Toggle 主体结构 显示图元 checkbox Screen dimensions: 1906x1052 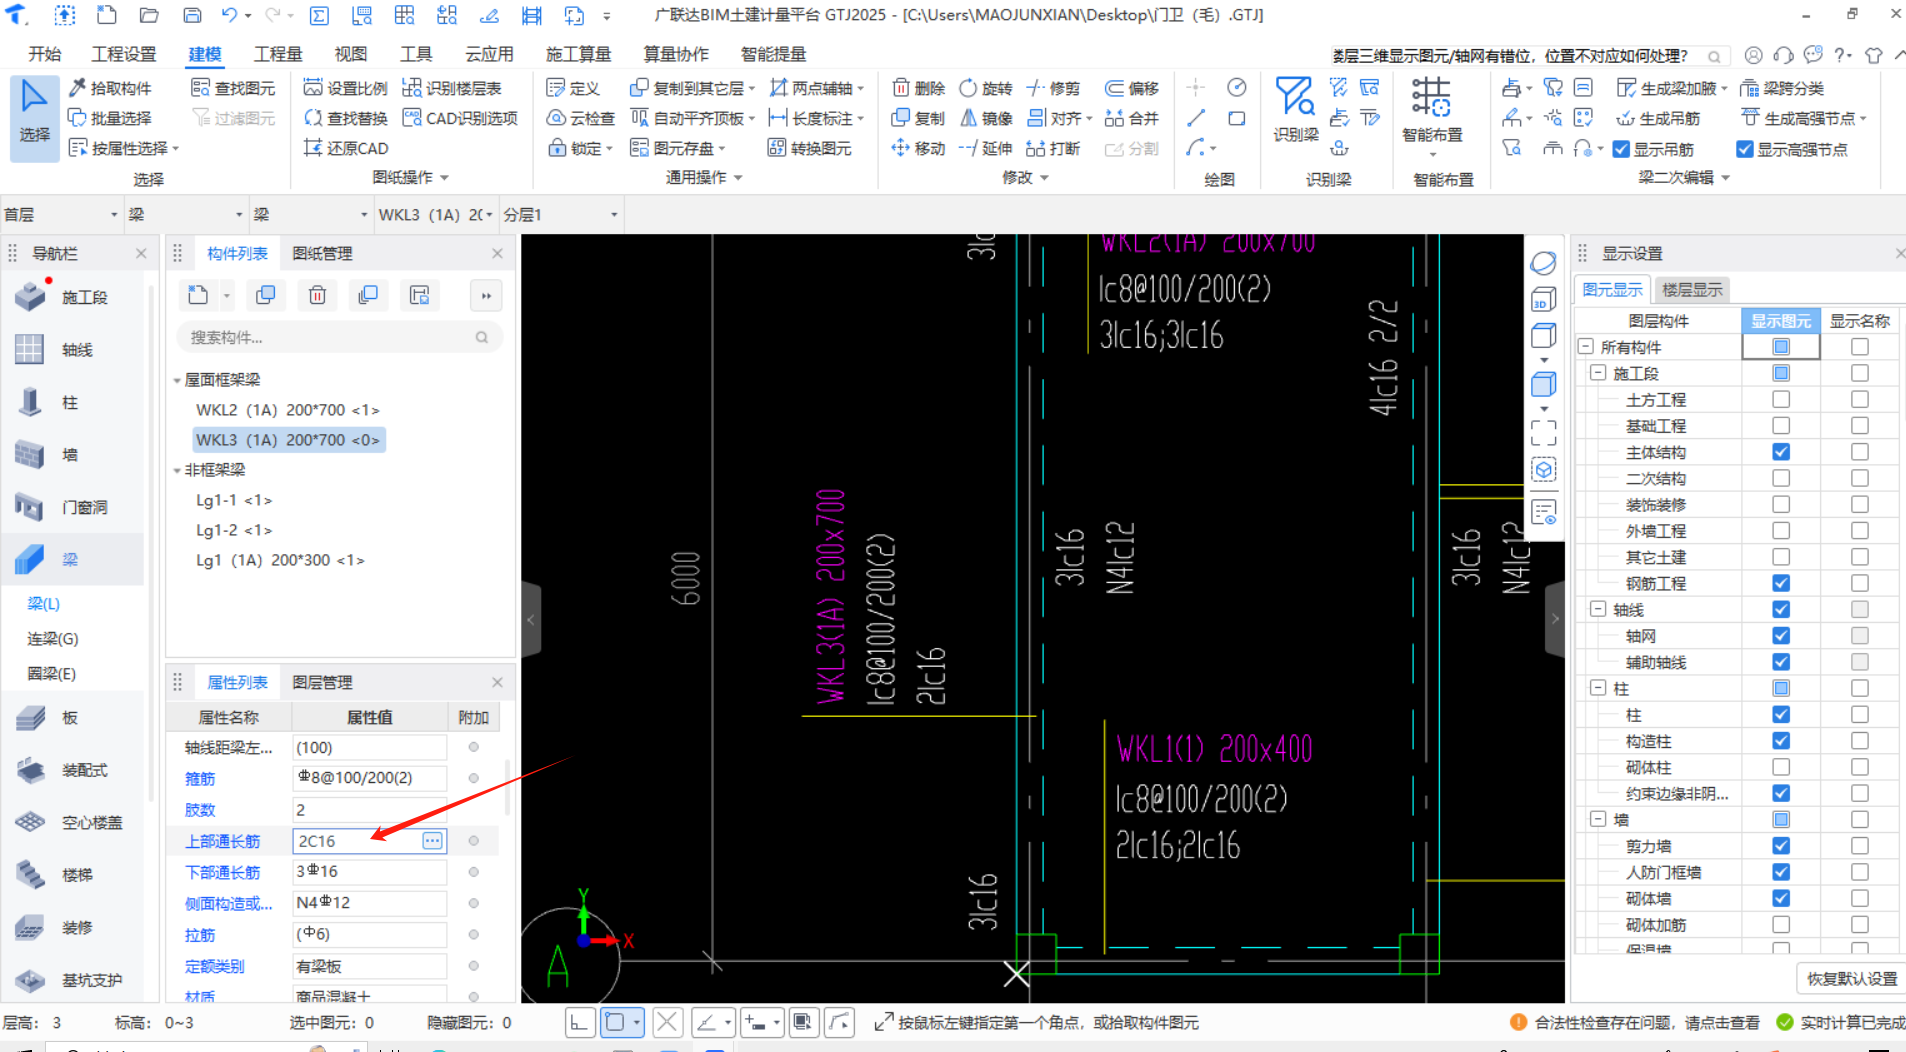coord(1781,452)
